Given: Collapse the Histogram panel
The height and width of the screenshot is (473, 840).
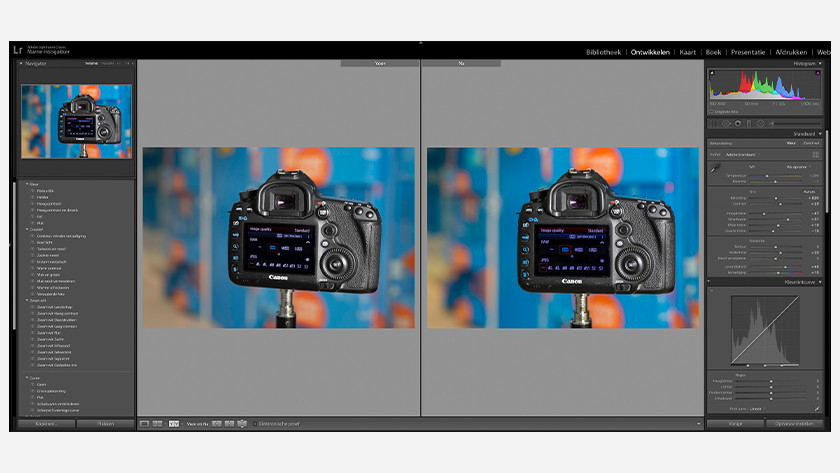Looking at the screenshot, I should (820, 63).
